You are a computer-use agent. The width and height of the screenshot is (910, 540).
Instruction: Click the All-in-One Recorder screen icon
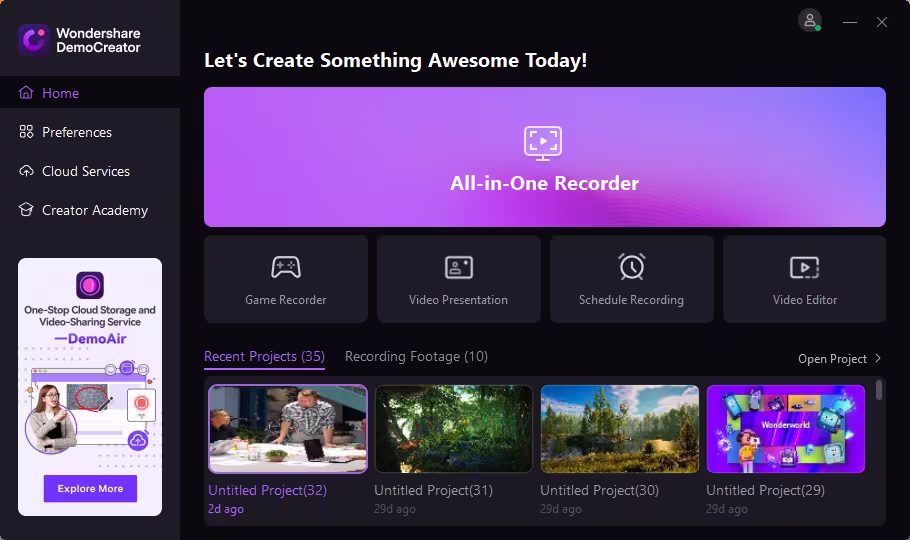543,143
